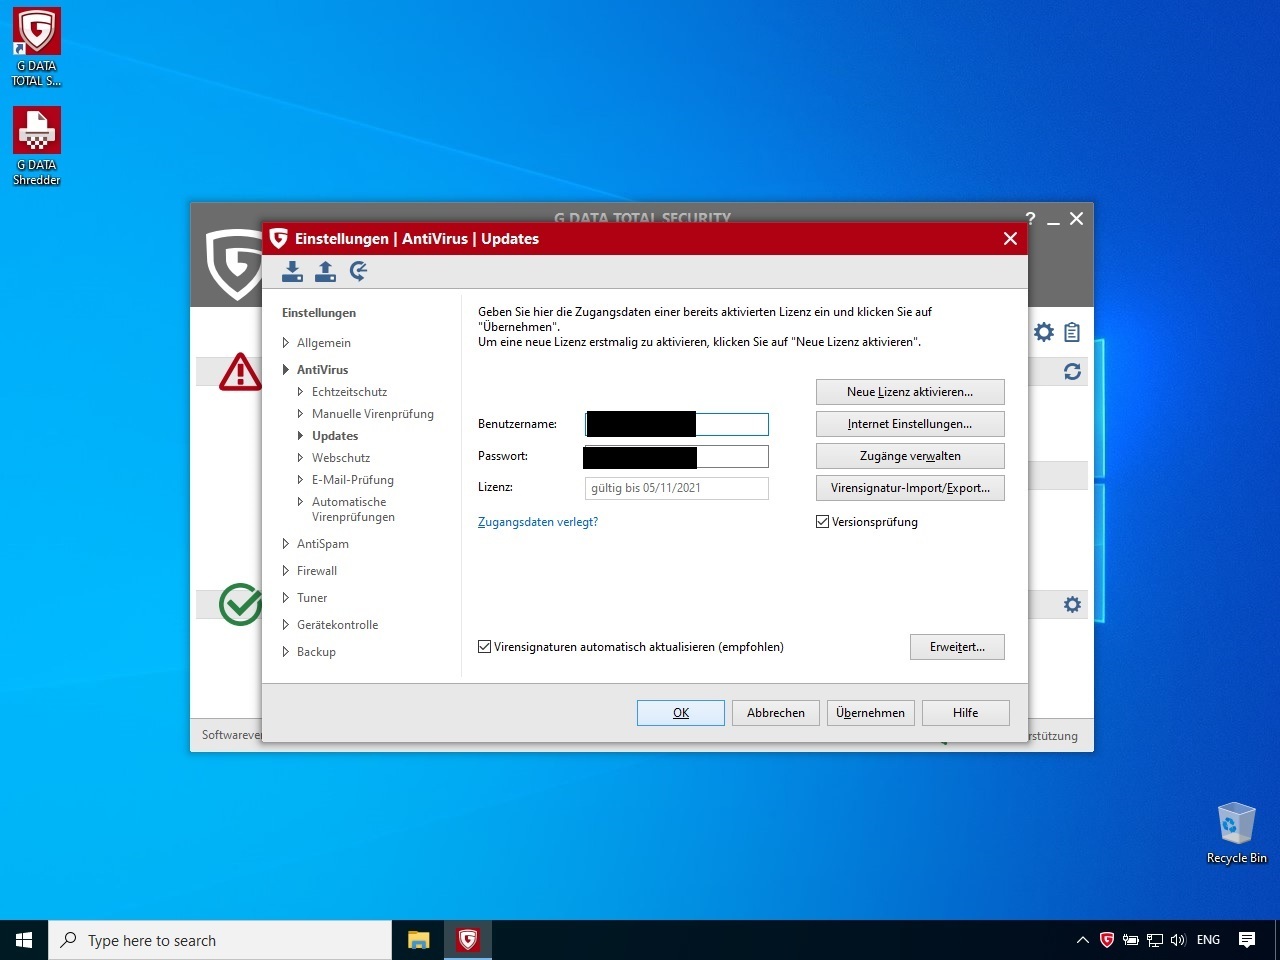
Task: Click the green checkmark status icon
Action: point(240,605)
